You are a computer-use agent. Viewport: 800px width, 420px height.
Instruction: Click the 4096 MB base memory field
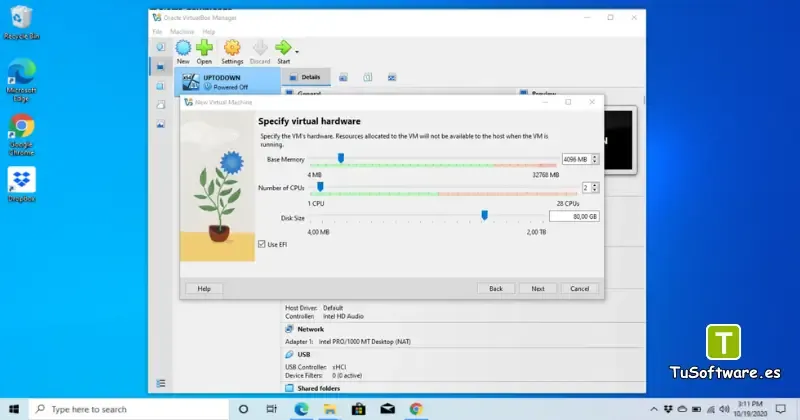(x=576, y=159)
